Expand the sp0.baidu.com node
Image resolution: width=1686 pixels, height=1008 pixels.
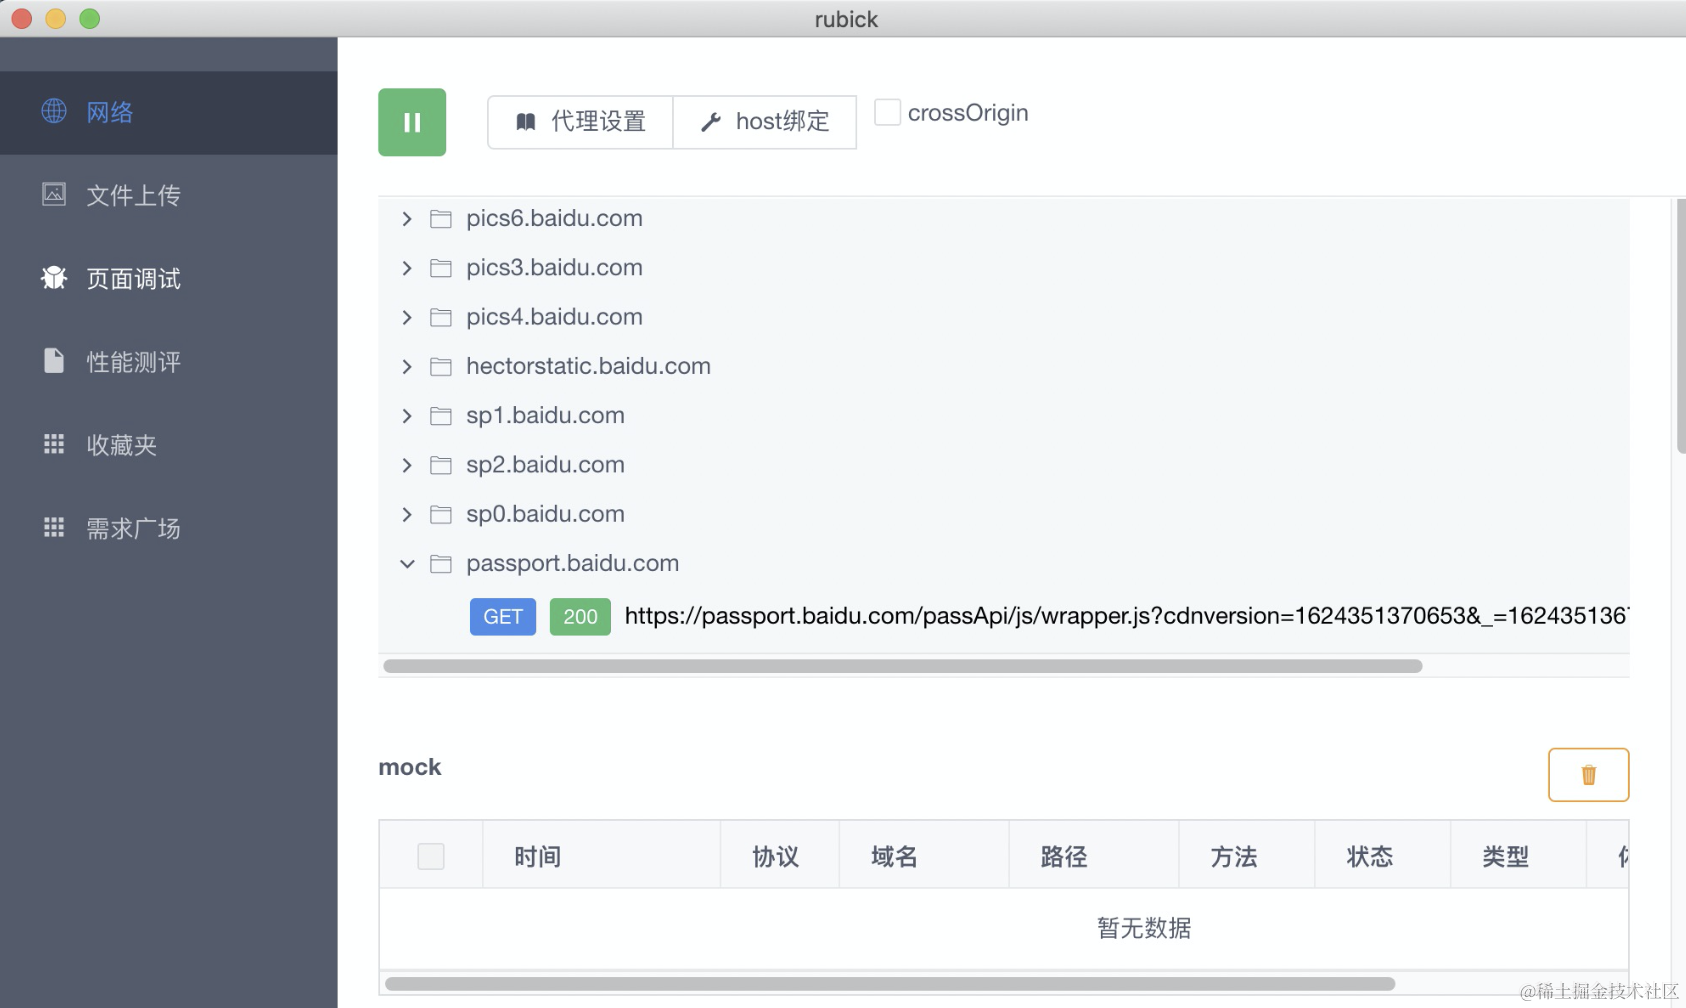pyautogui.click(x=407, y=514)
